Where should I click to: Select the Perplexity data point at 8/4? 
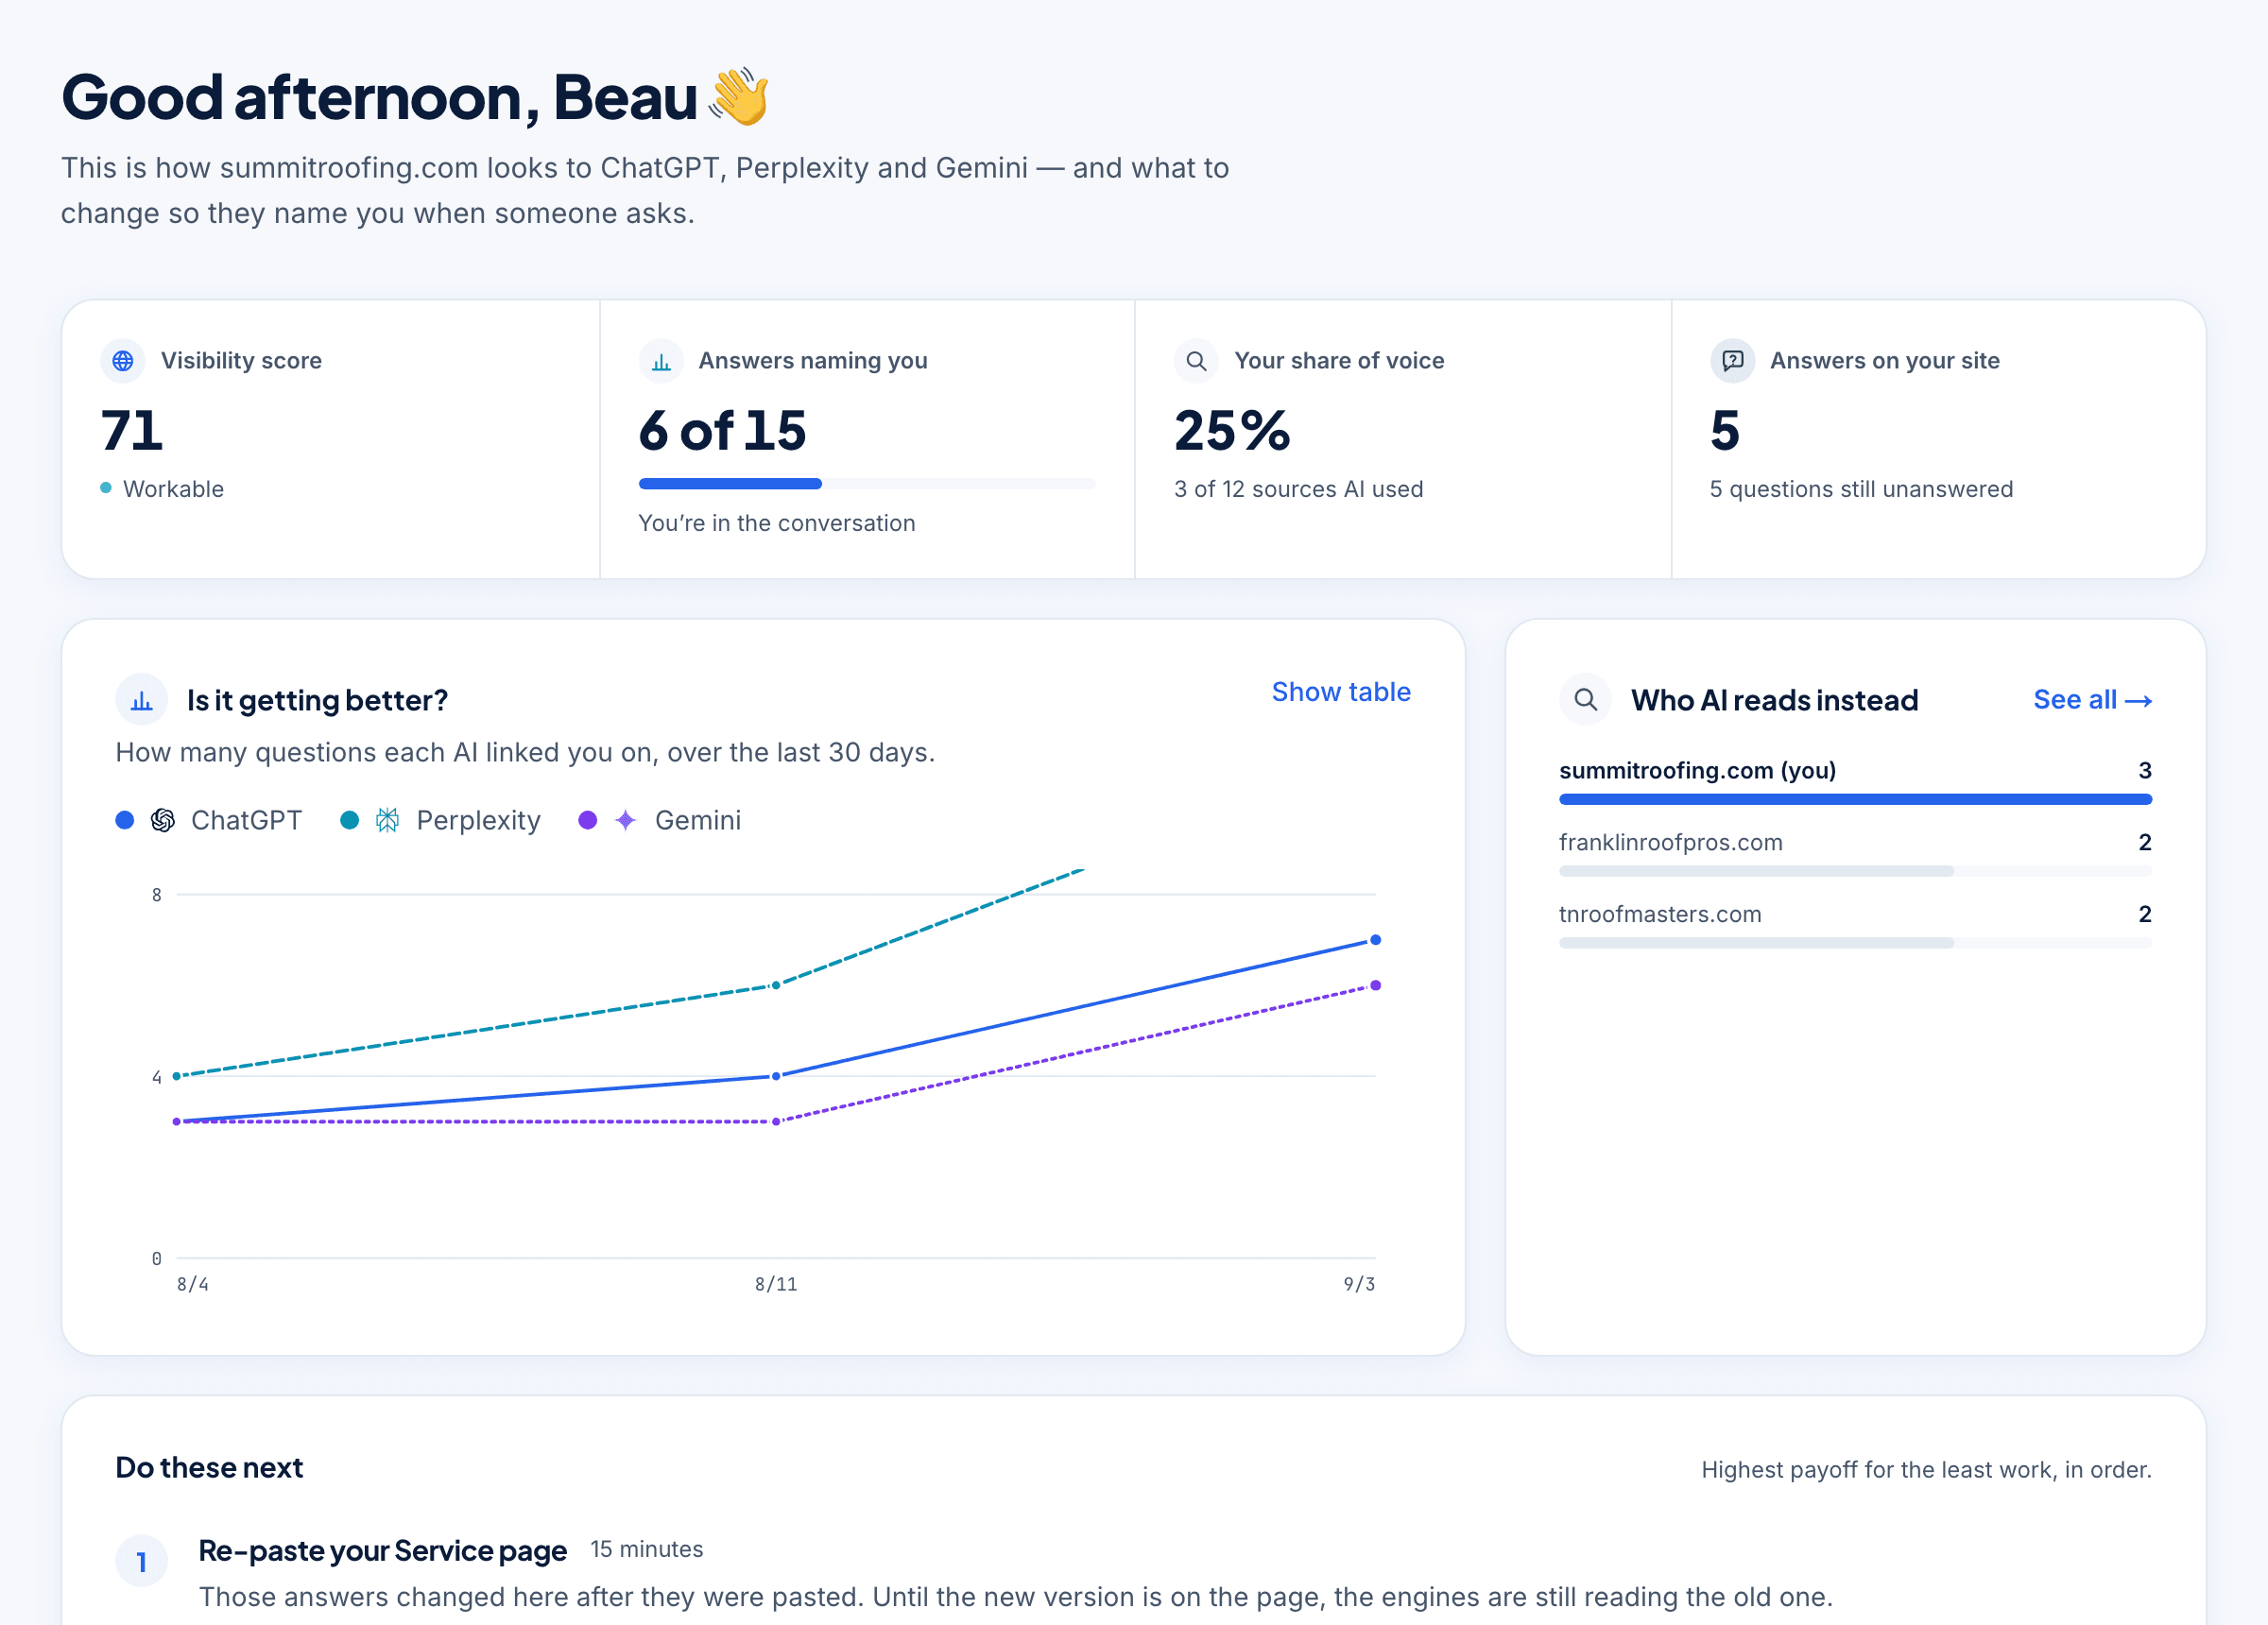click(x=177, y=1077)
